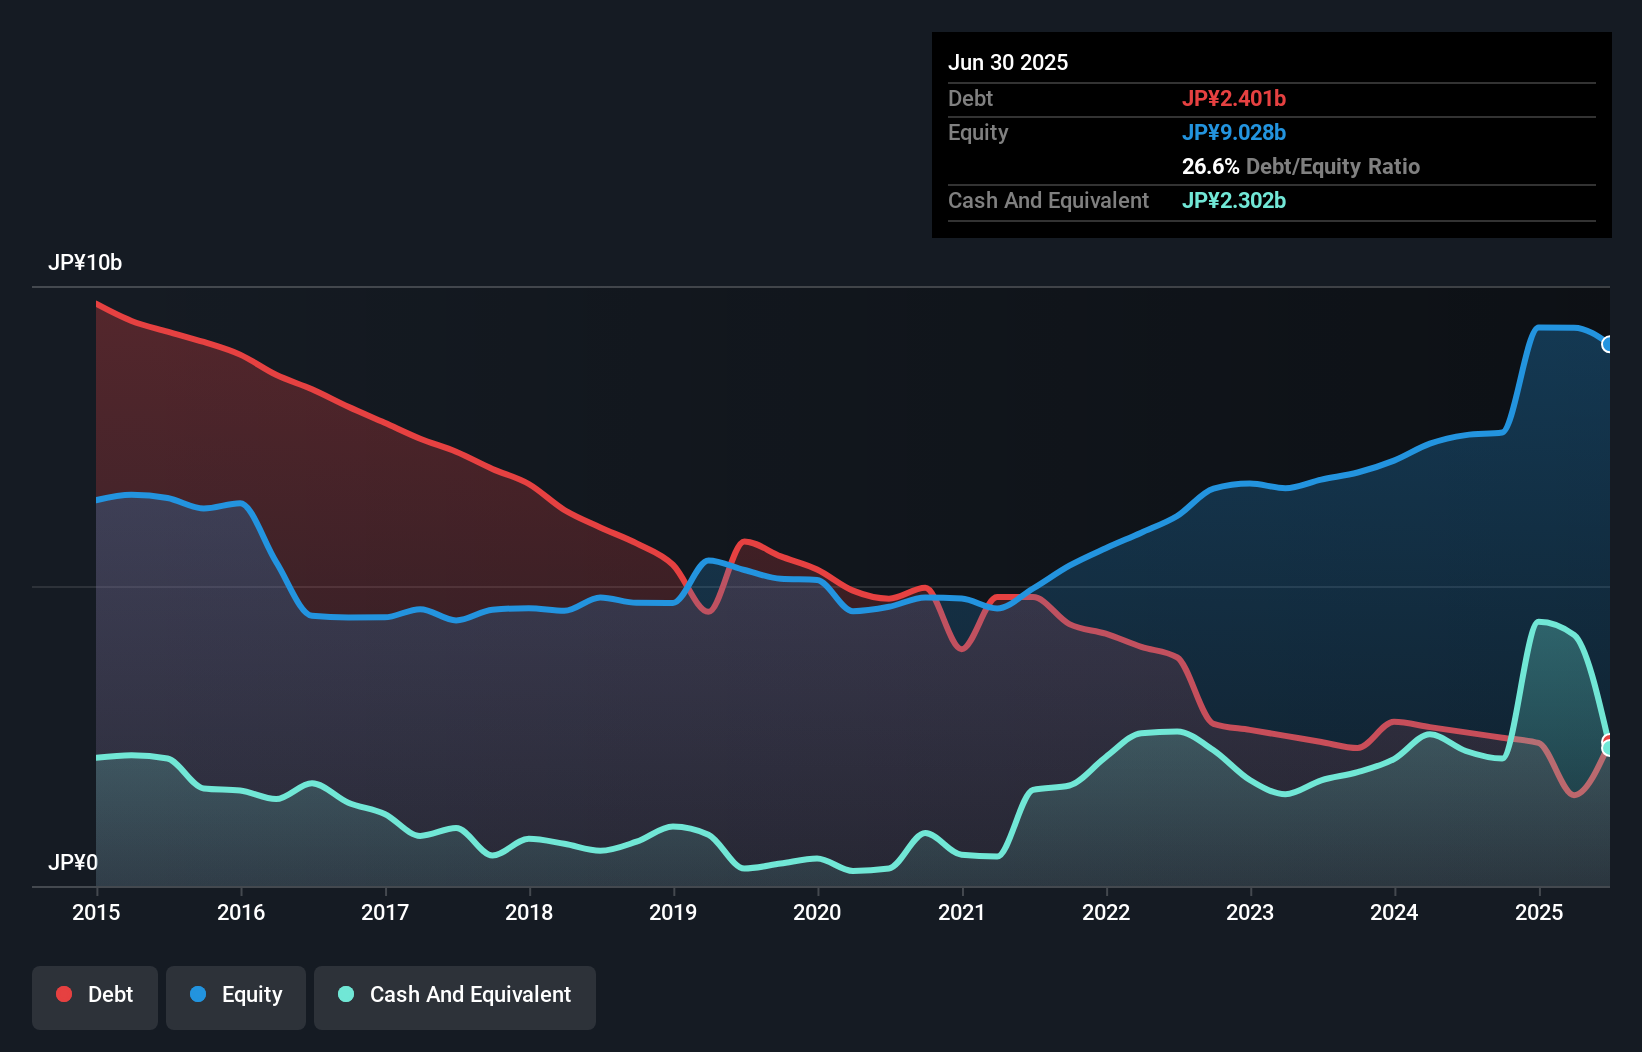This screenshot has height=1052, width=1642.
Task: Click the JP¥0 y-axis label
Action: [73, 862]
